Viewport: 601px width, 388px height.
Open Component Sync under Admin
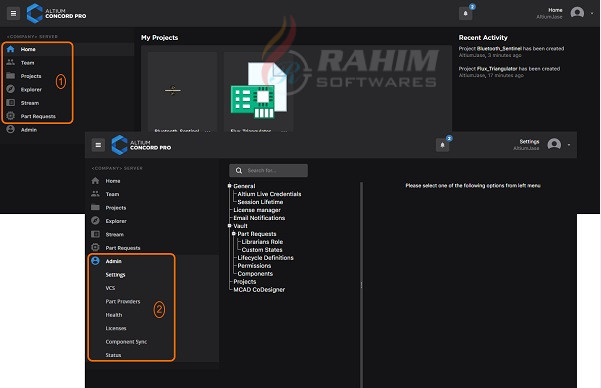(x=126, y=342)
